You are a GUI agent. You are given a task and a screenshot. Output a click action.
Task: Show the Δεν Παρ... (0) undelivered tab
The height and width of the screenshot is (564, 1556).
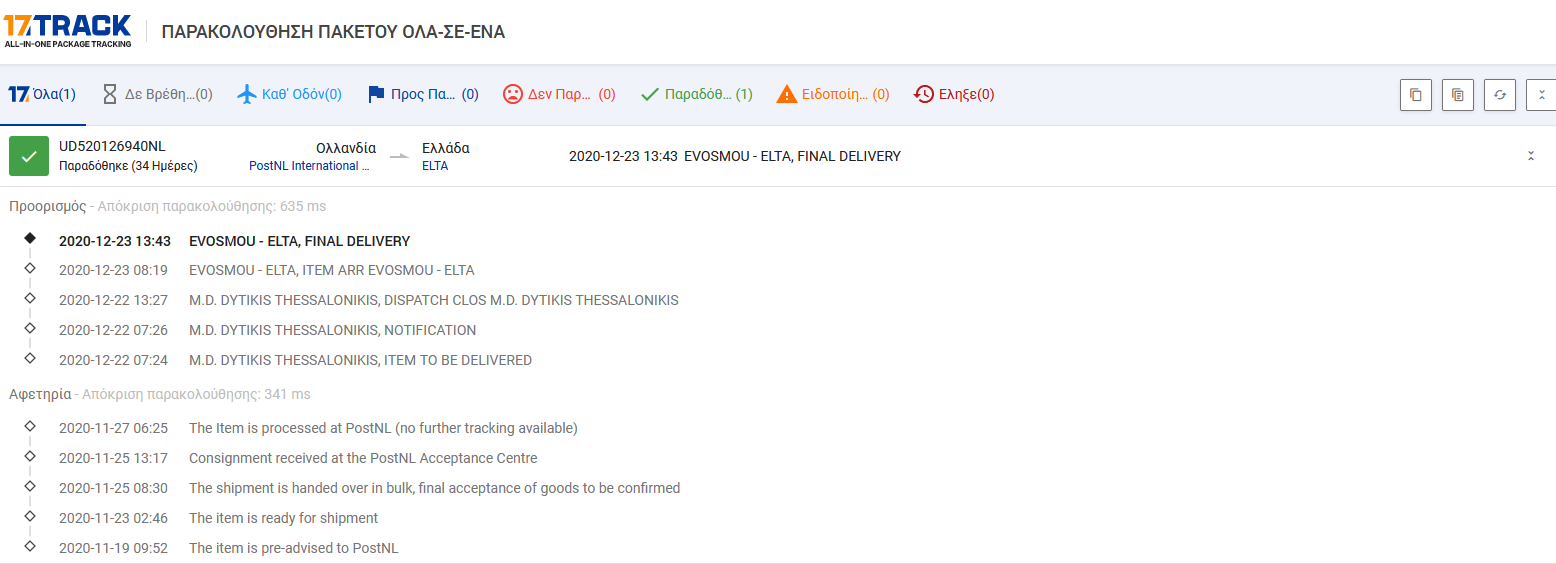pos(559,94)
